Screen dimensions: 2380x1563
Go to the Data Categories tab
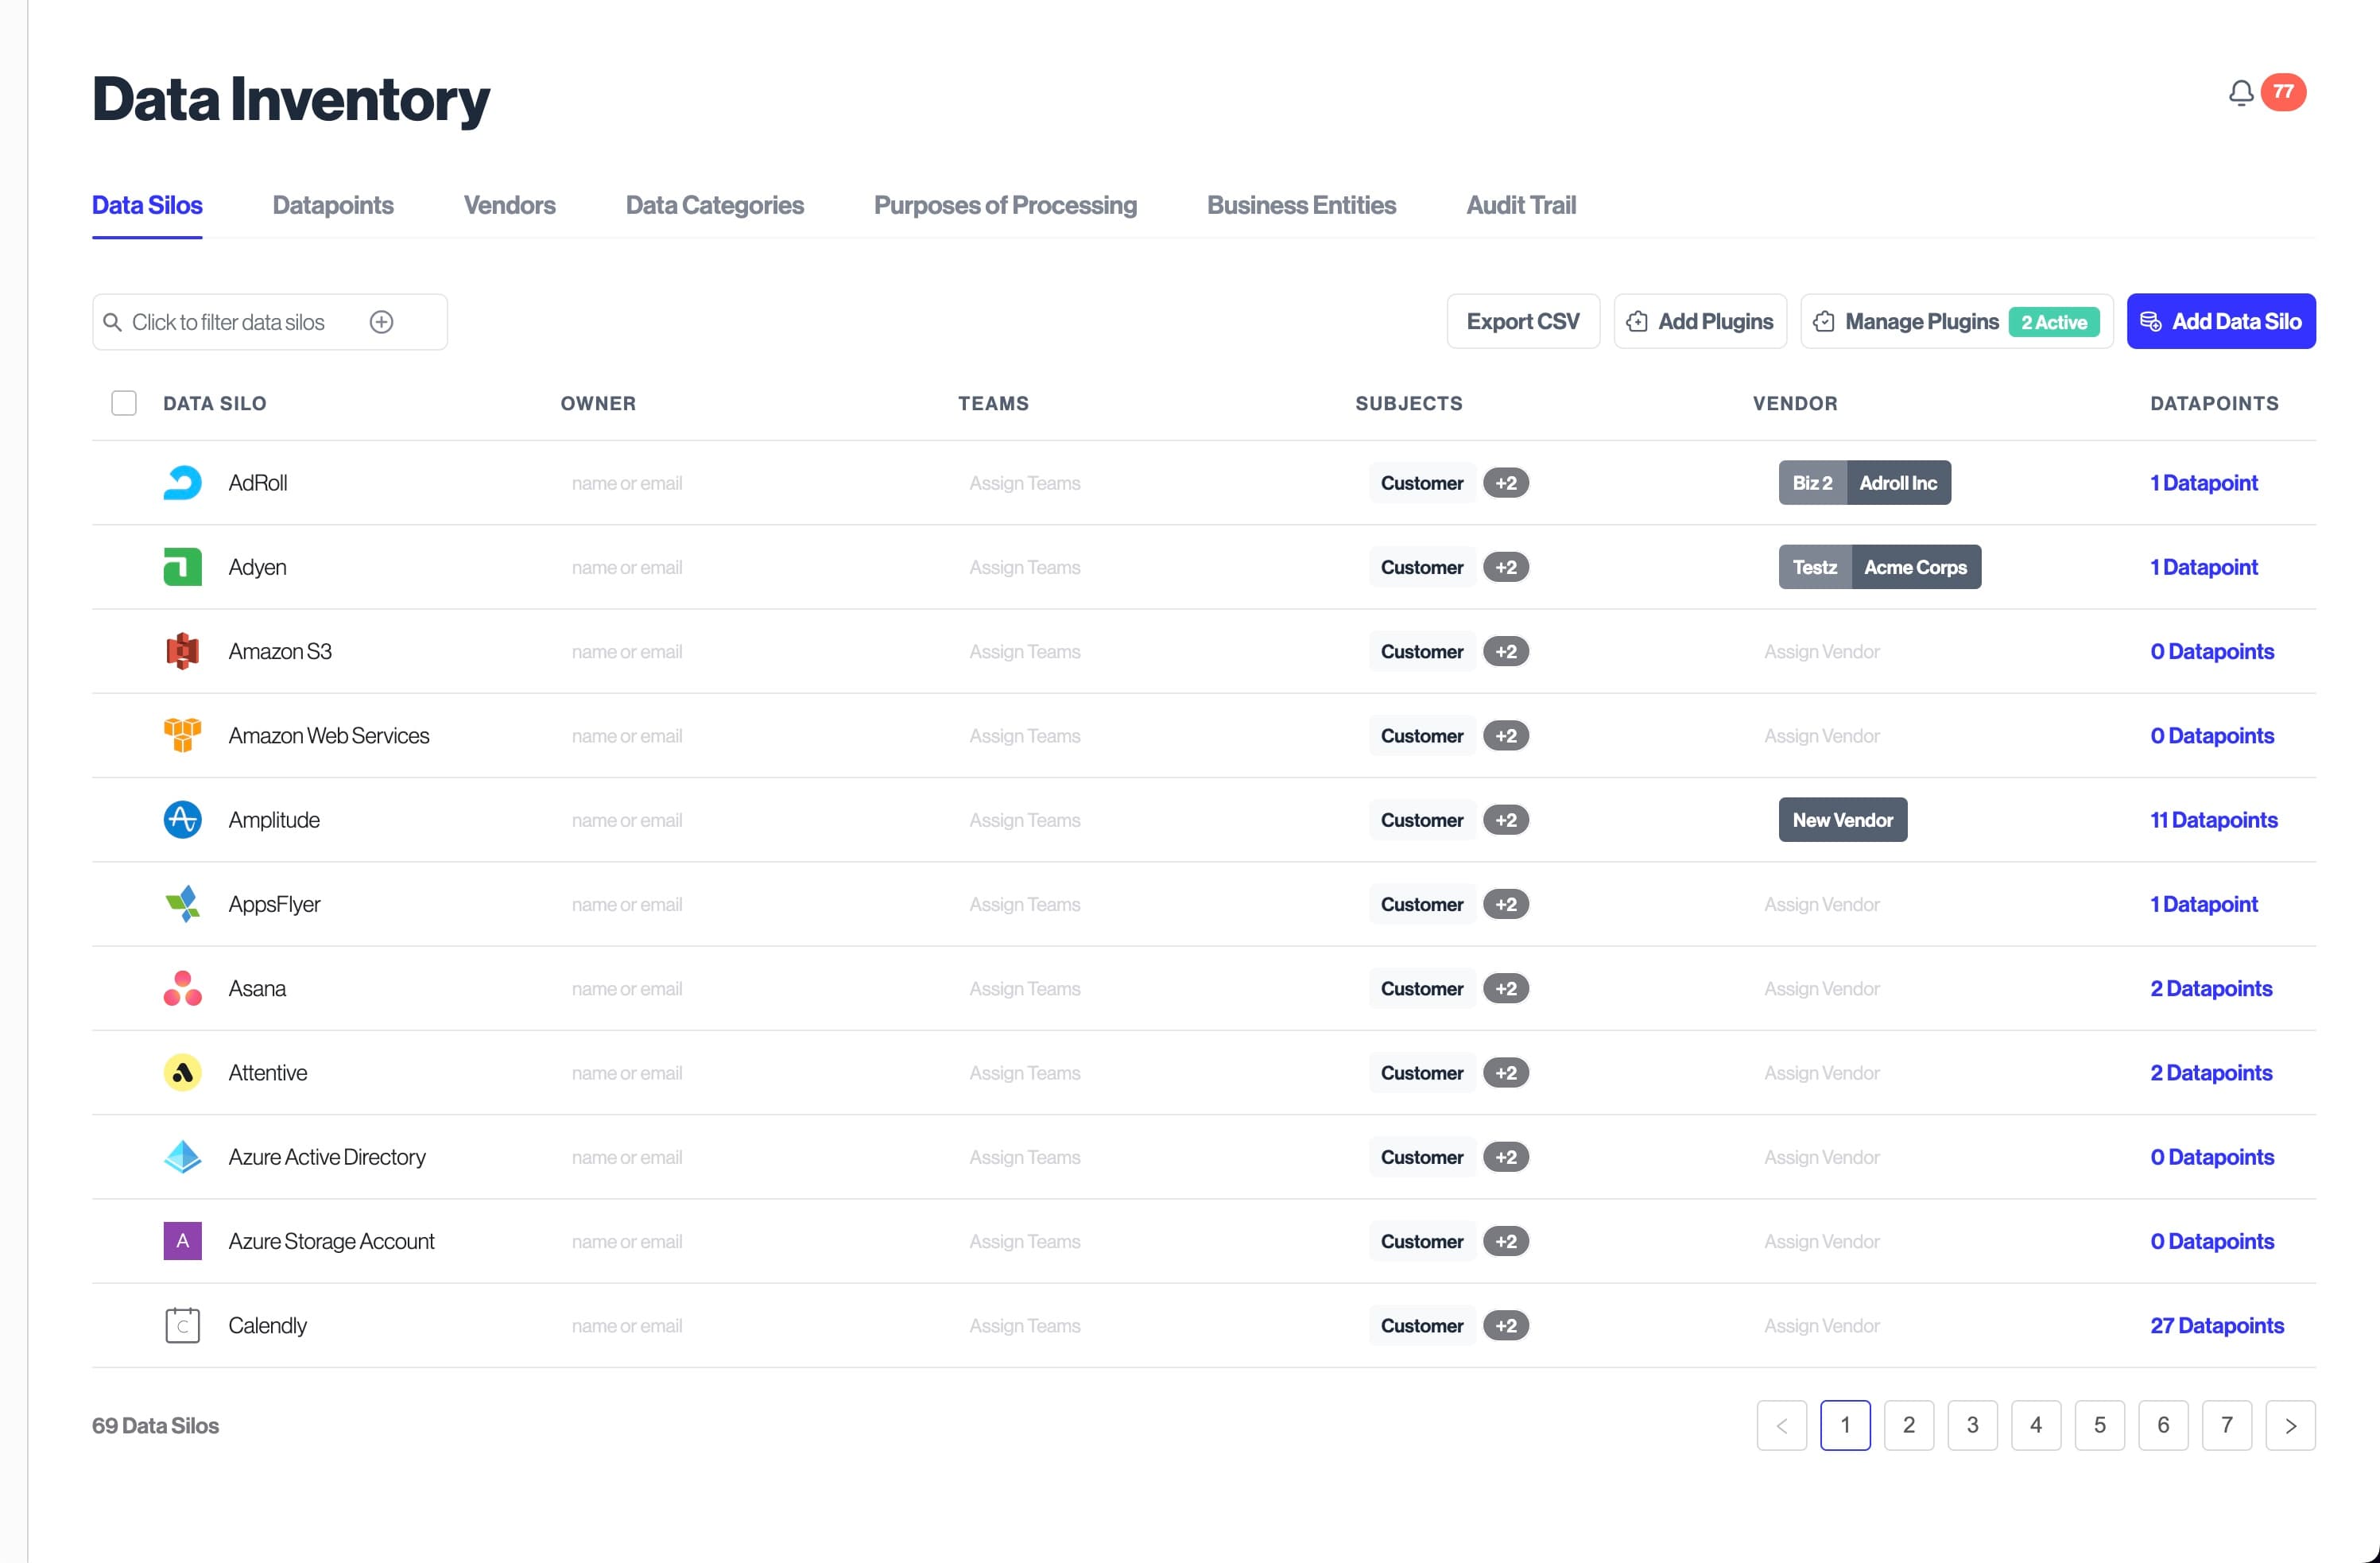[x=714, y=205]
